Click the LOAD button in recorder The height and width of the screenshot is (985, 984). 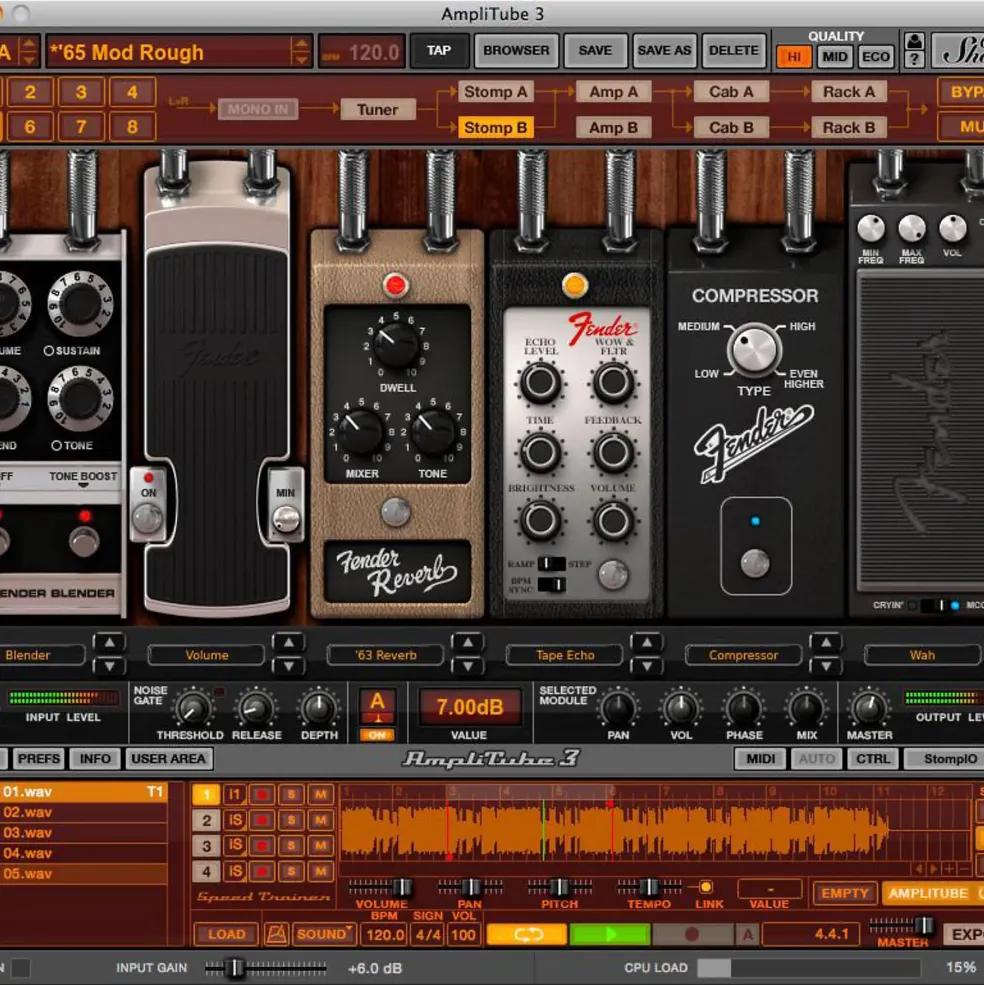(226, 934)
